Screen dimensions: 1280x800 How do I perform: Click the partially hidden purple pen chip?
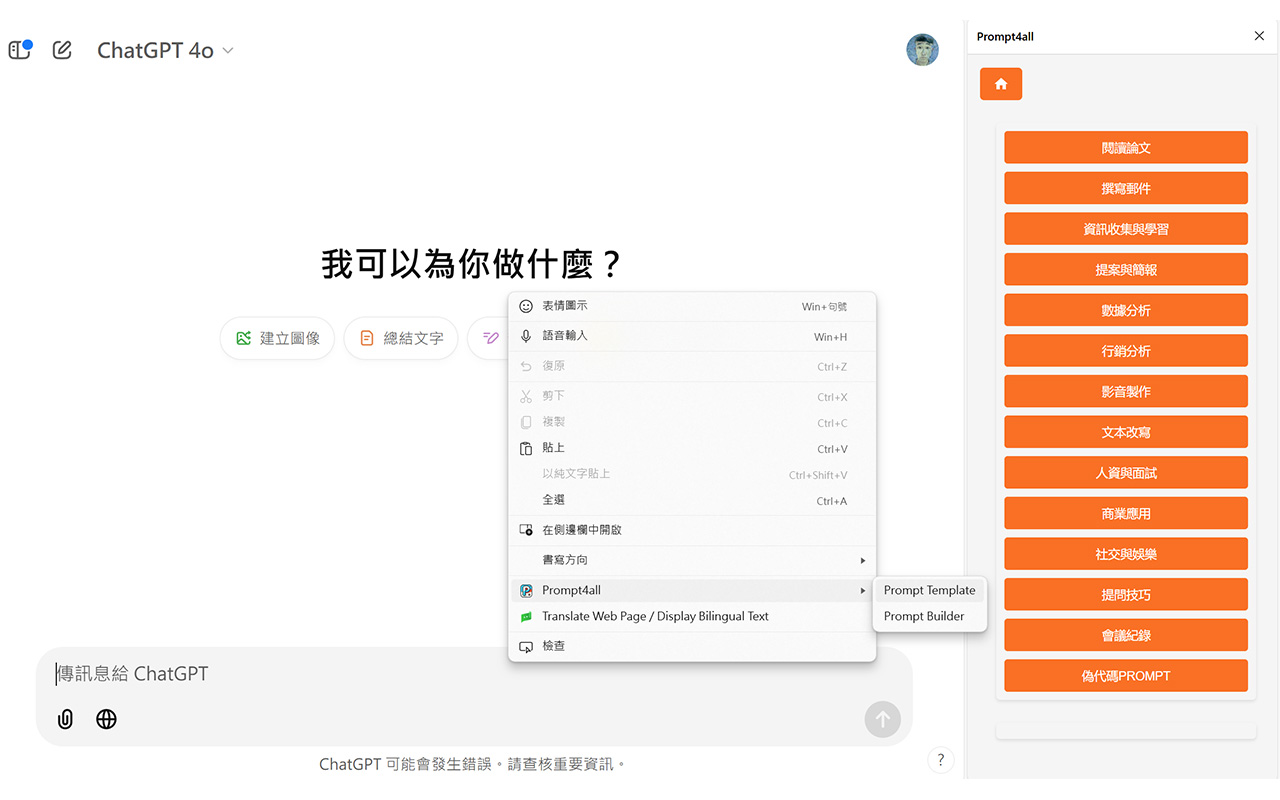488,338
